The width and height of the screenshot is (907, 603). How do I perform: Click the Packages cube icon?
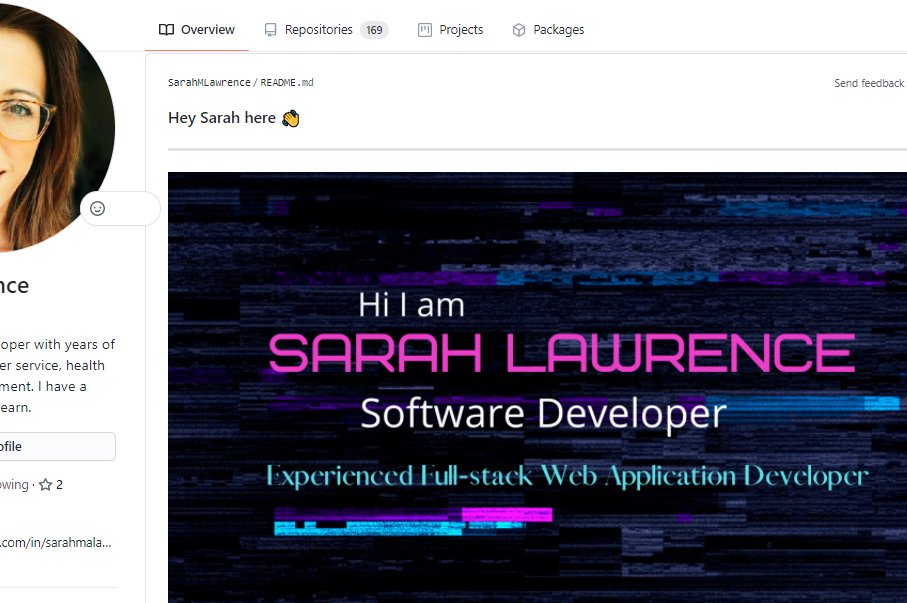pos(519,30)
